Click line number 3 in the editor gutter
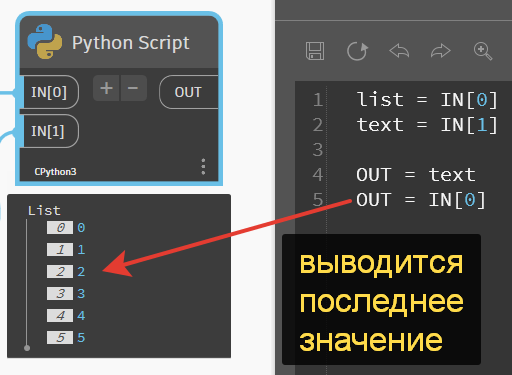This screenshot has width=512, height=375. pyautogui.click(x=318, y=150)
